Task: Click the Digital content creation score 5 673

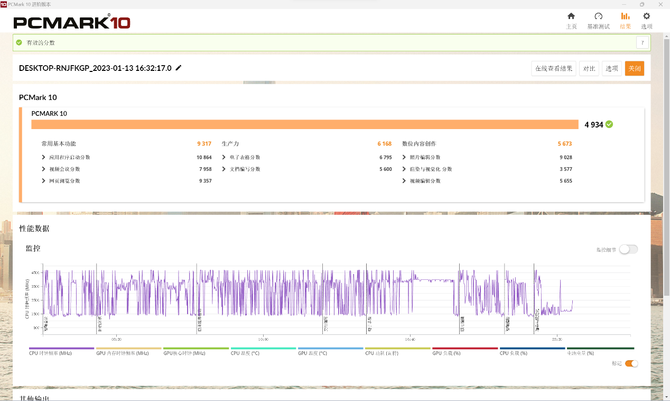Action: [564, 144]
